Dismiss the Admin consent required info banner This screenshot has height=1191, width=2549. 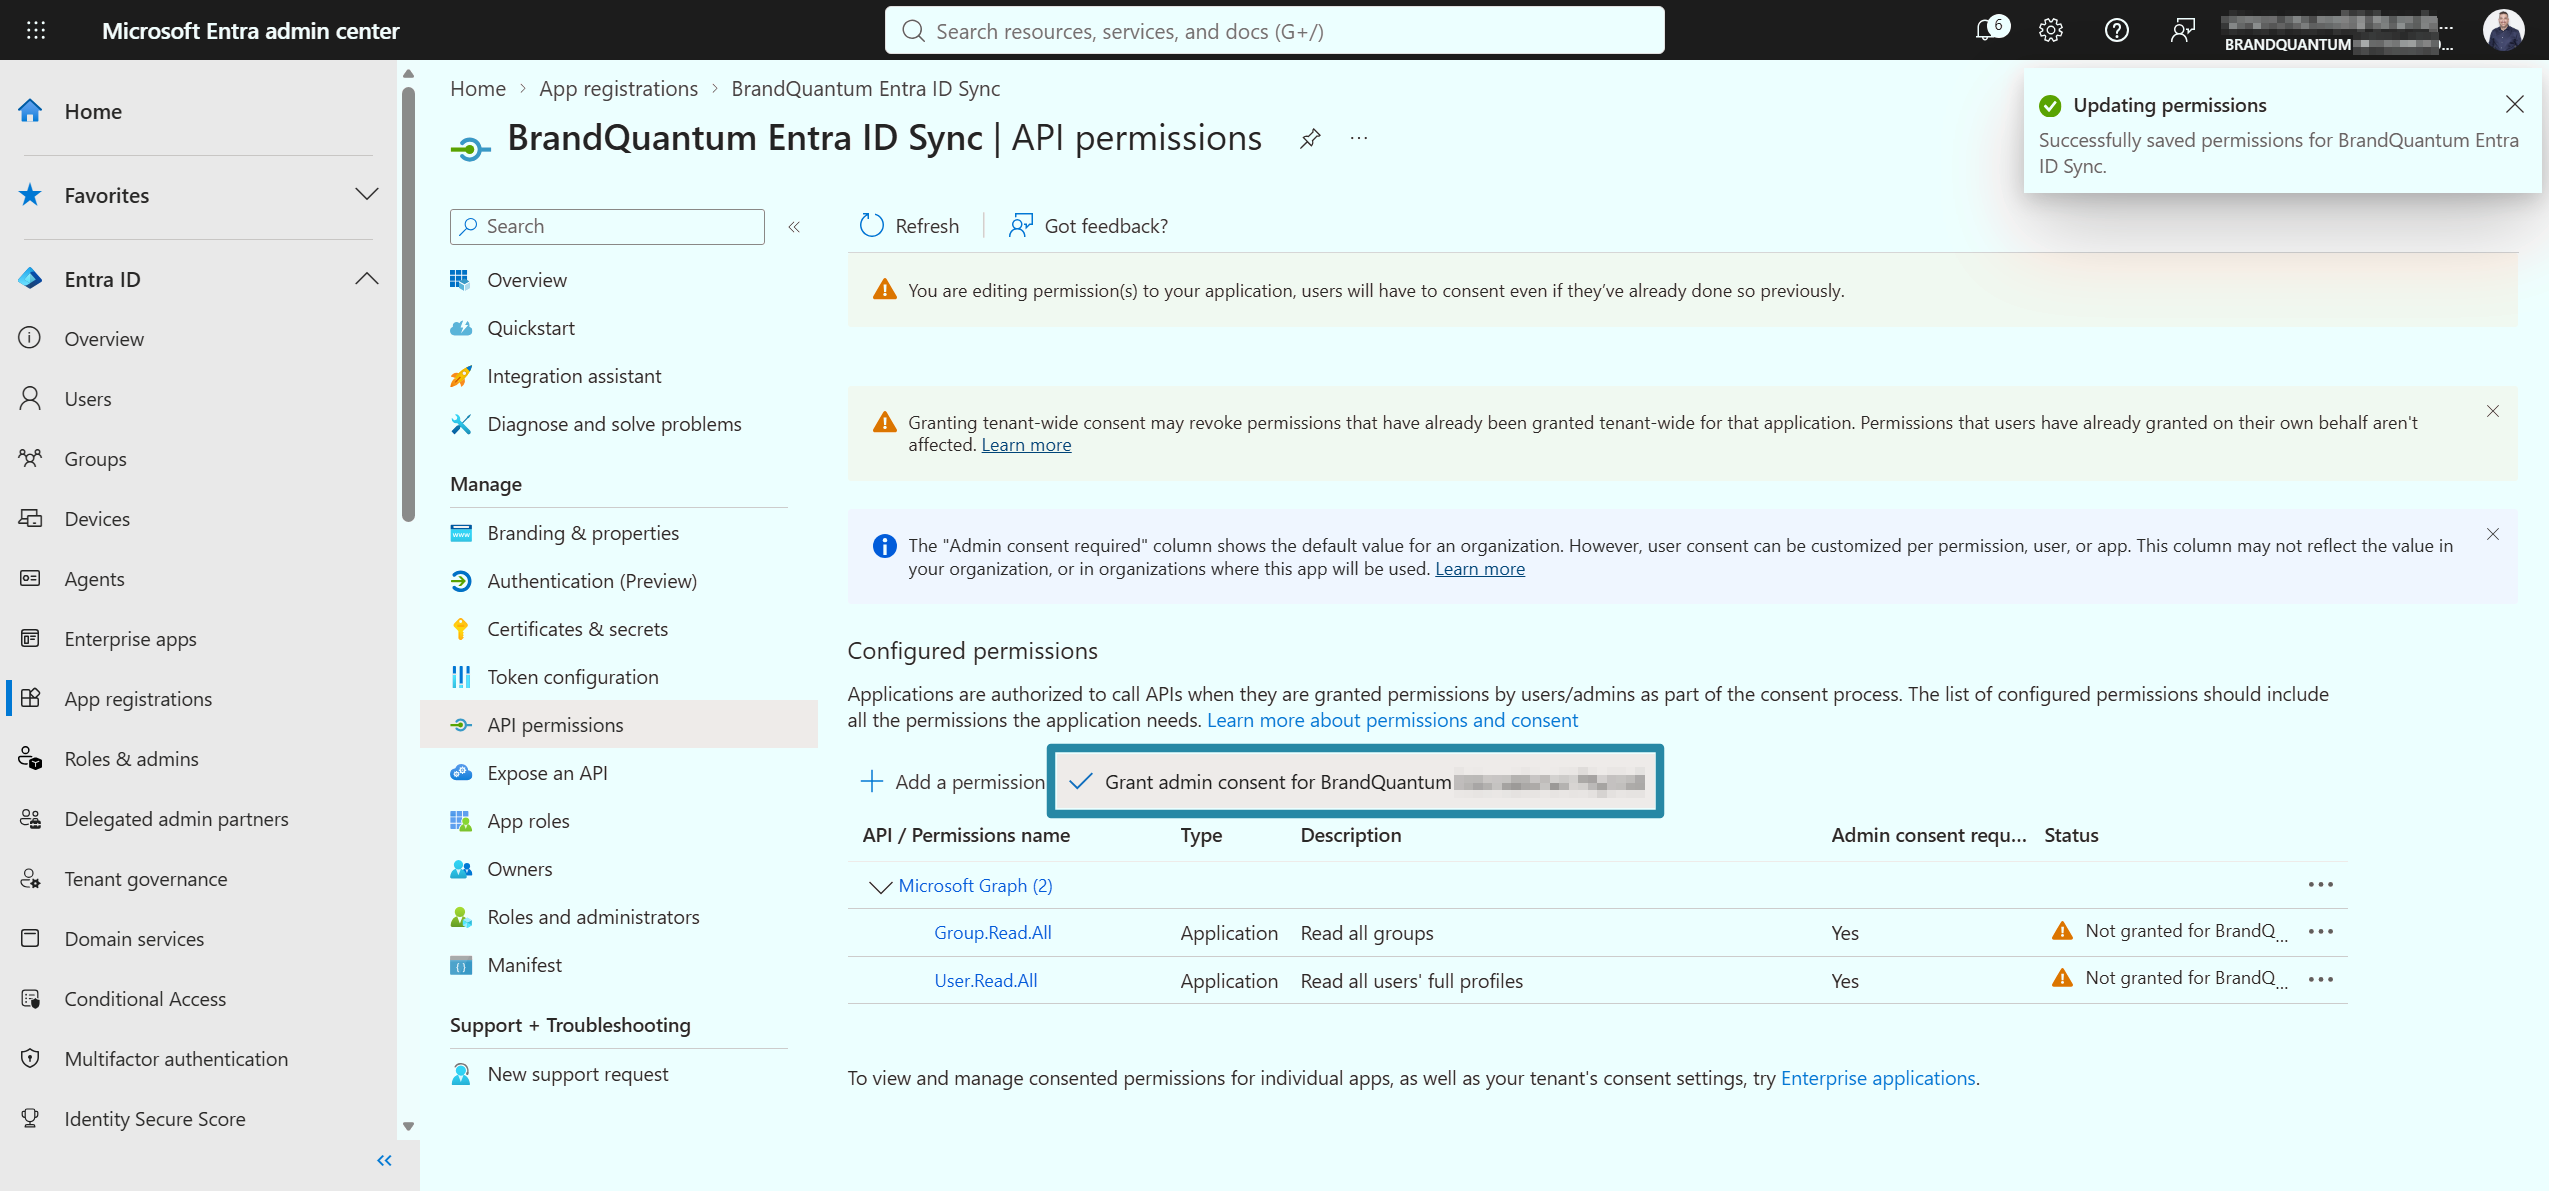coord(2493,534)
